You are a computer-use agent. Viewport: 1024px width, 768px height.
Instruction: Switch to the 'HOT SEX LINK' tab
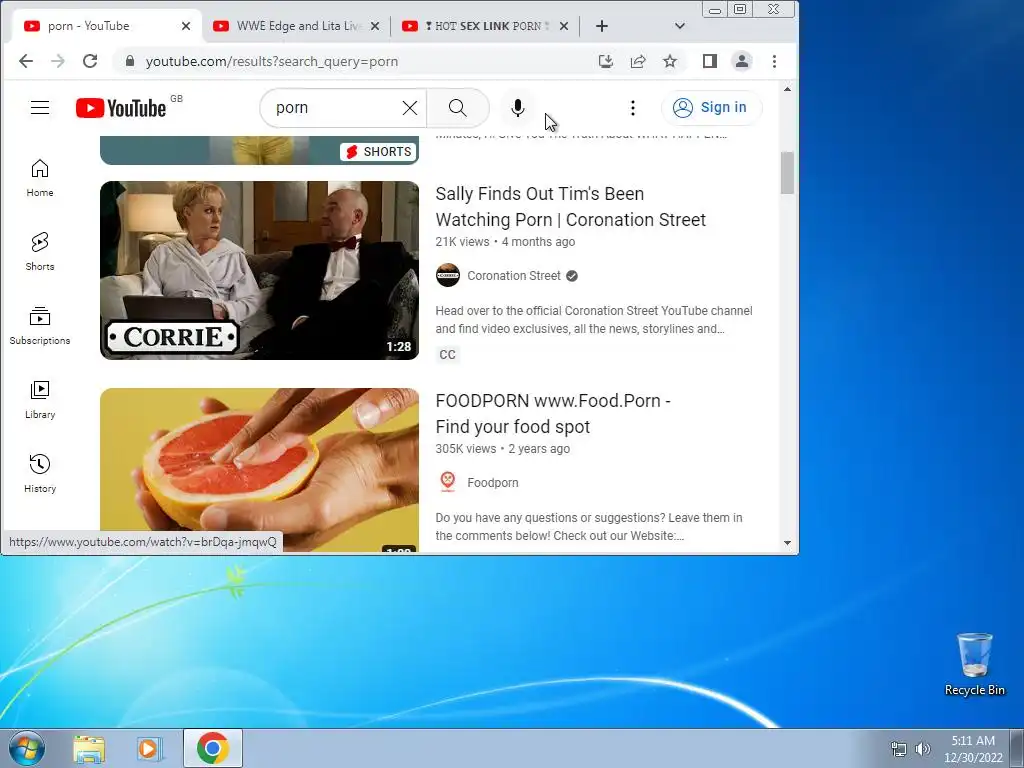coord(484,26)
